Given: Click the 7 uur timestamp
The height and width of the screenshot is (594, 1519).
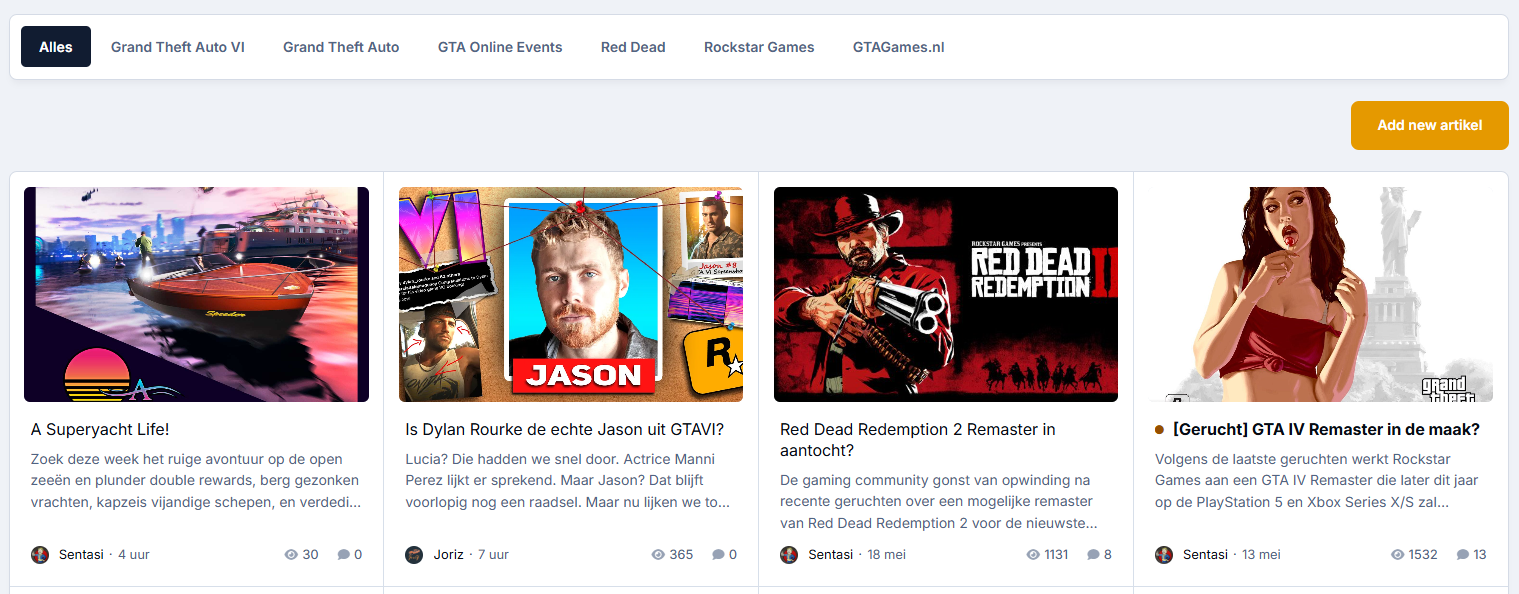Looking at the screenshot, I should click(x=494, y=554).
